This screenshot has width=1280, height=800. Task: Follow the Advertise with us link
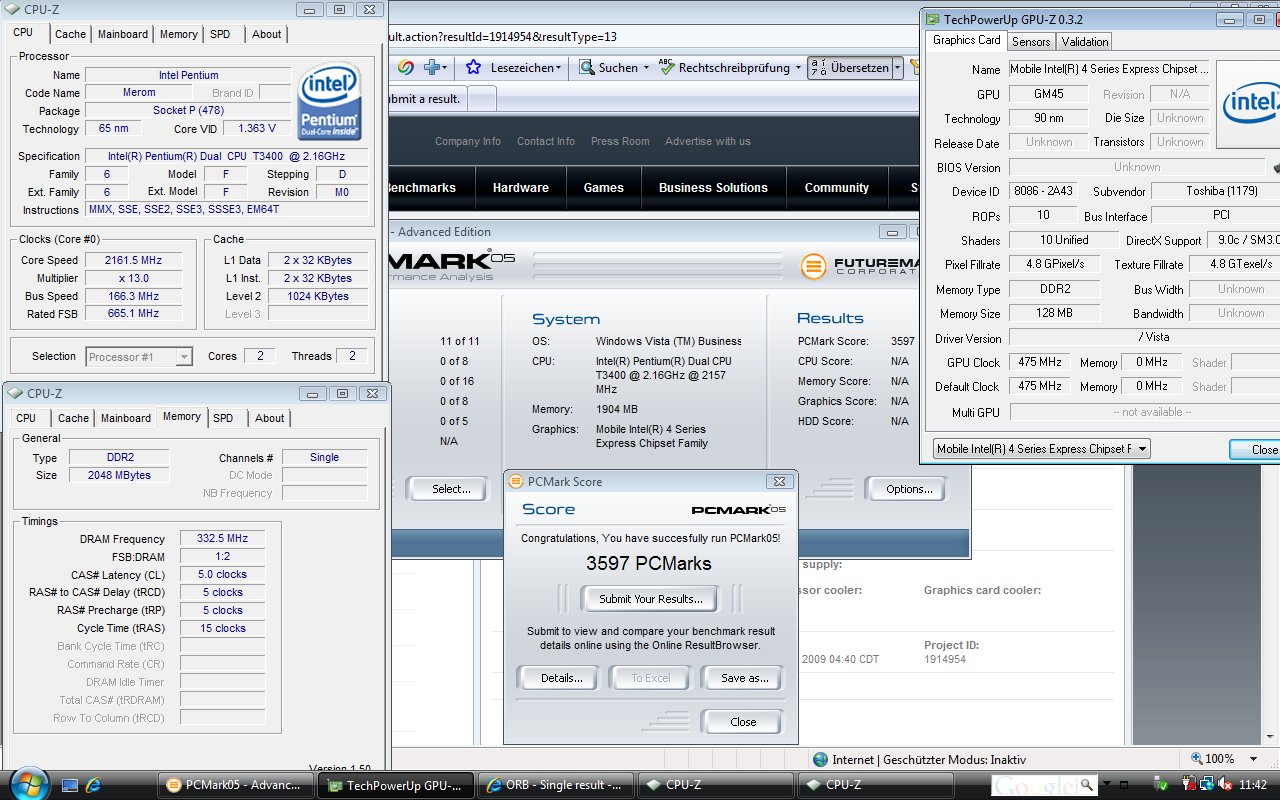708,141
